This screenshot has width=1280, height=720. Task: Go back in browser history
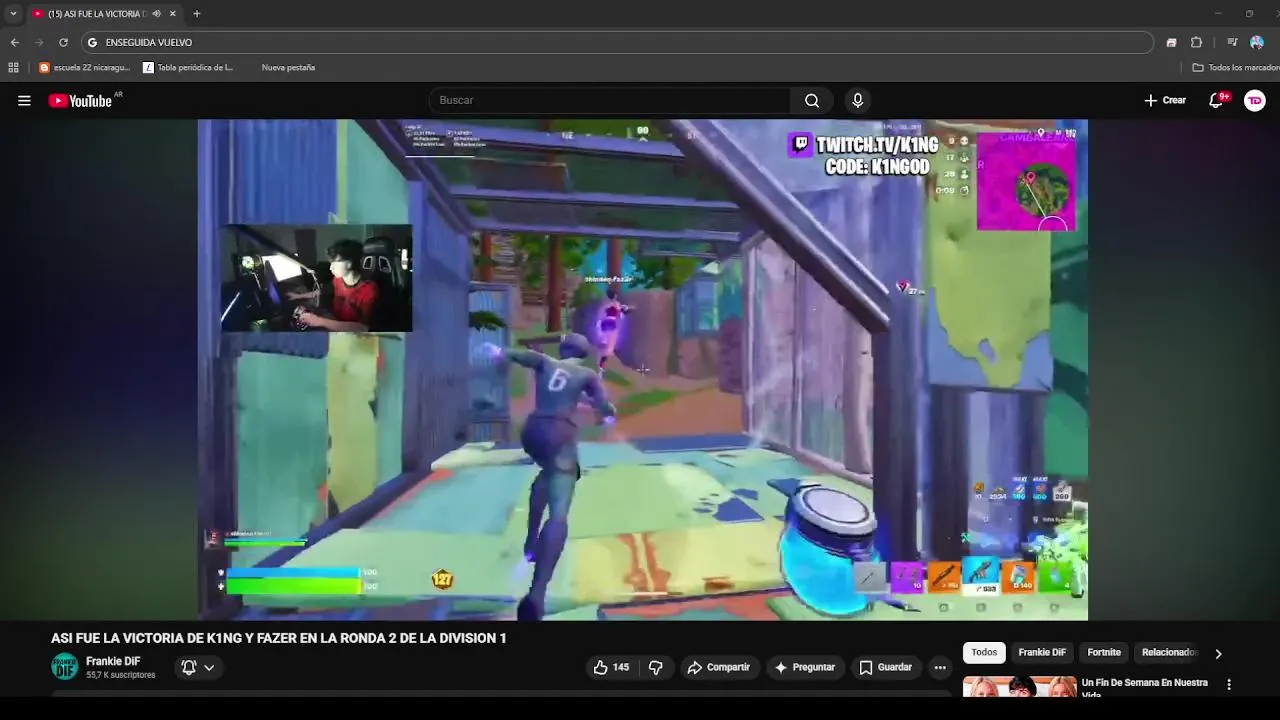click(14, 42)
